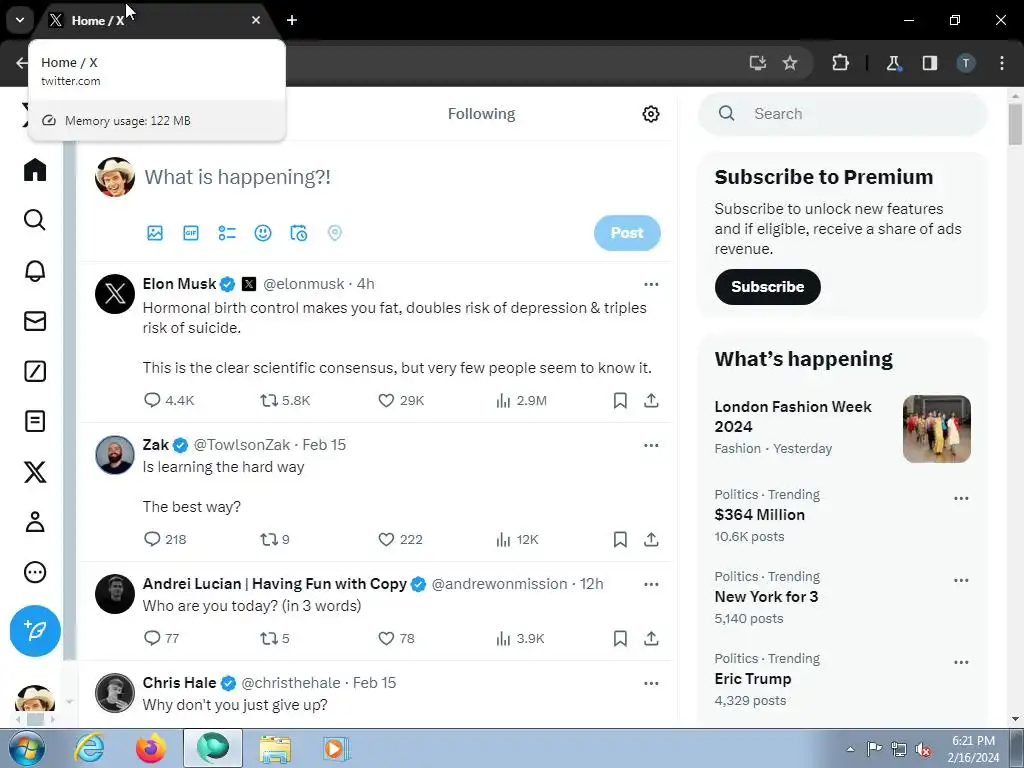Image resolution: width=1024 pixels, height=768 pixels.
Task: View analytics of Elon Musk's post
Action: coord(520,400)
